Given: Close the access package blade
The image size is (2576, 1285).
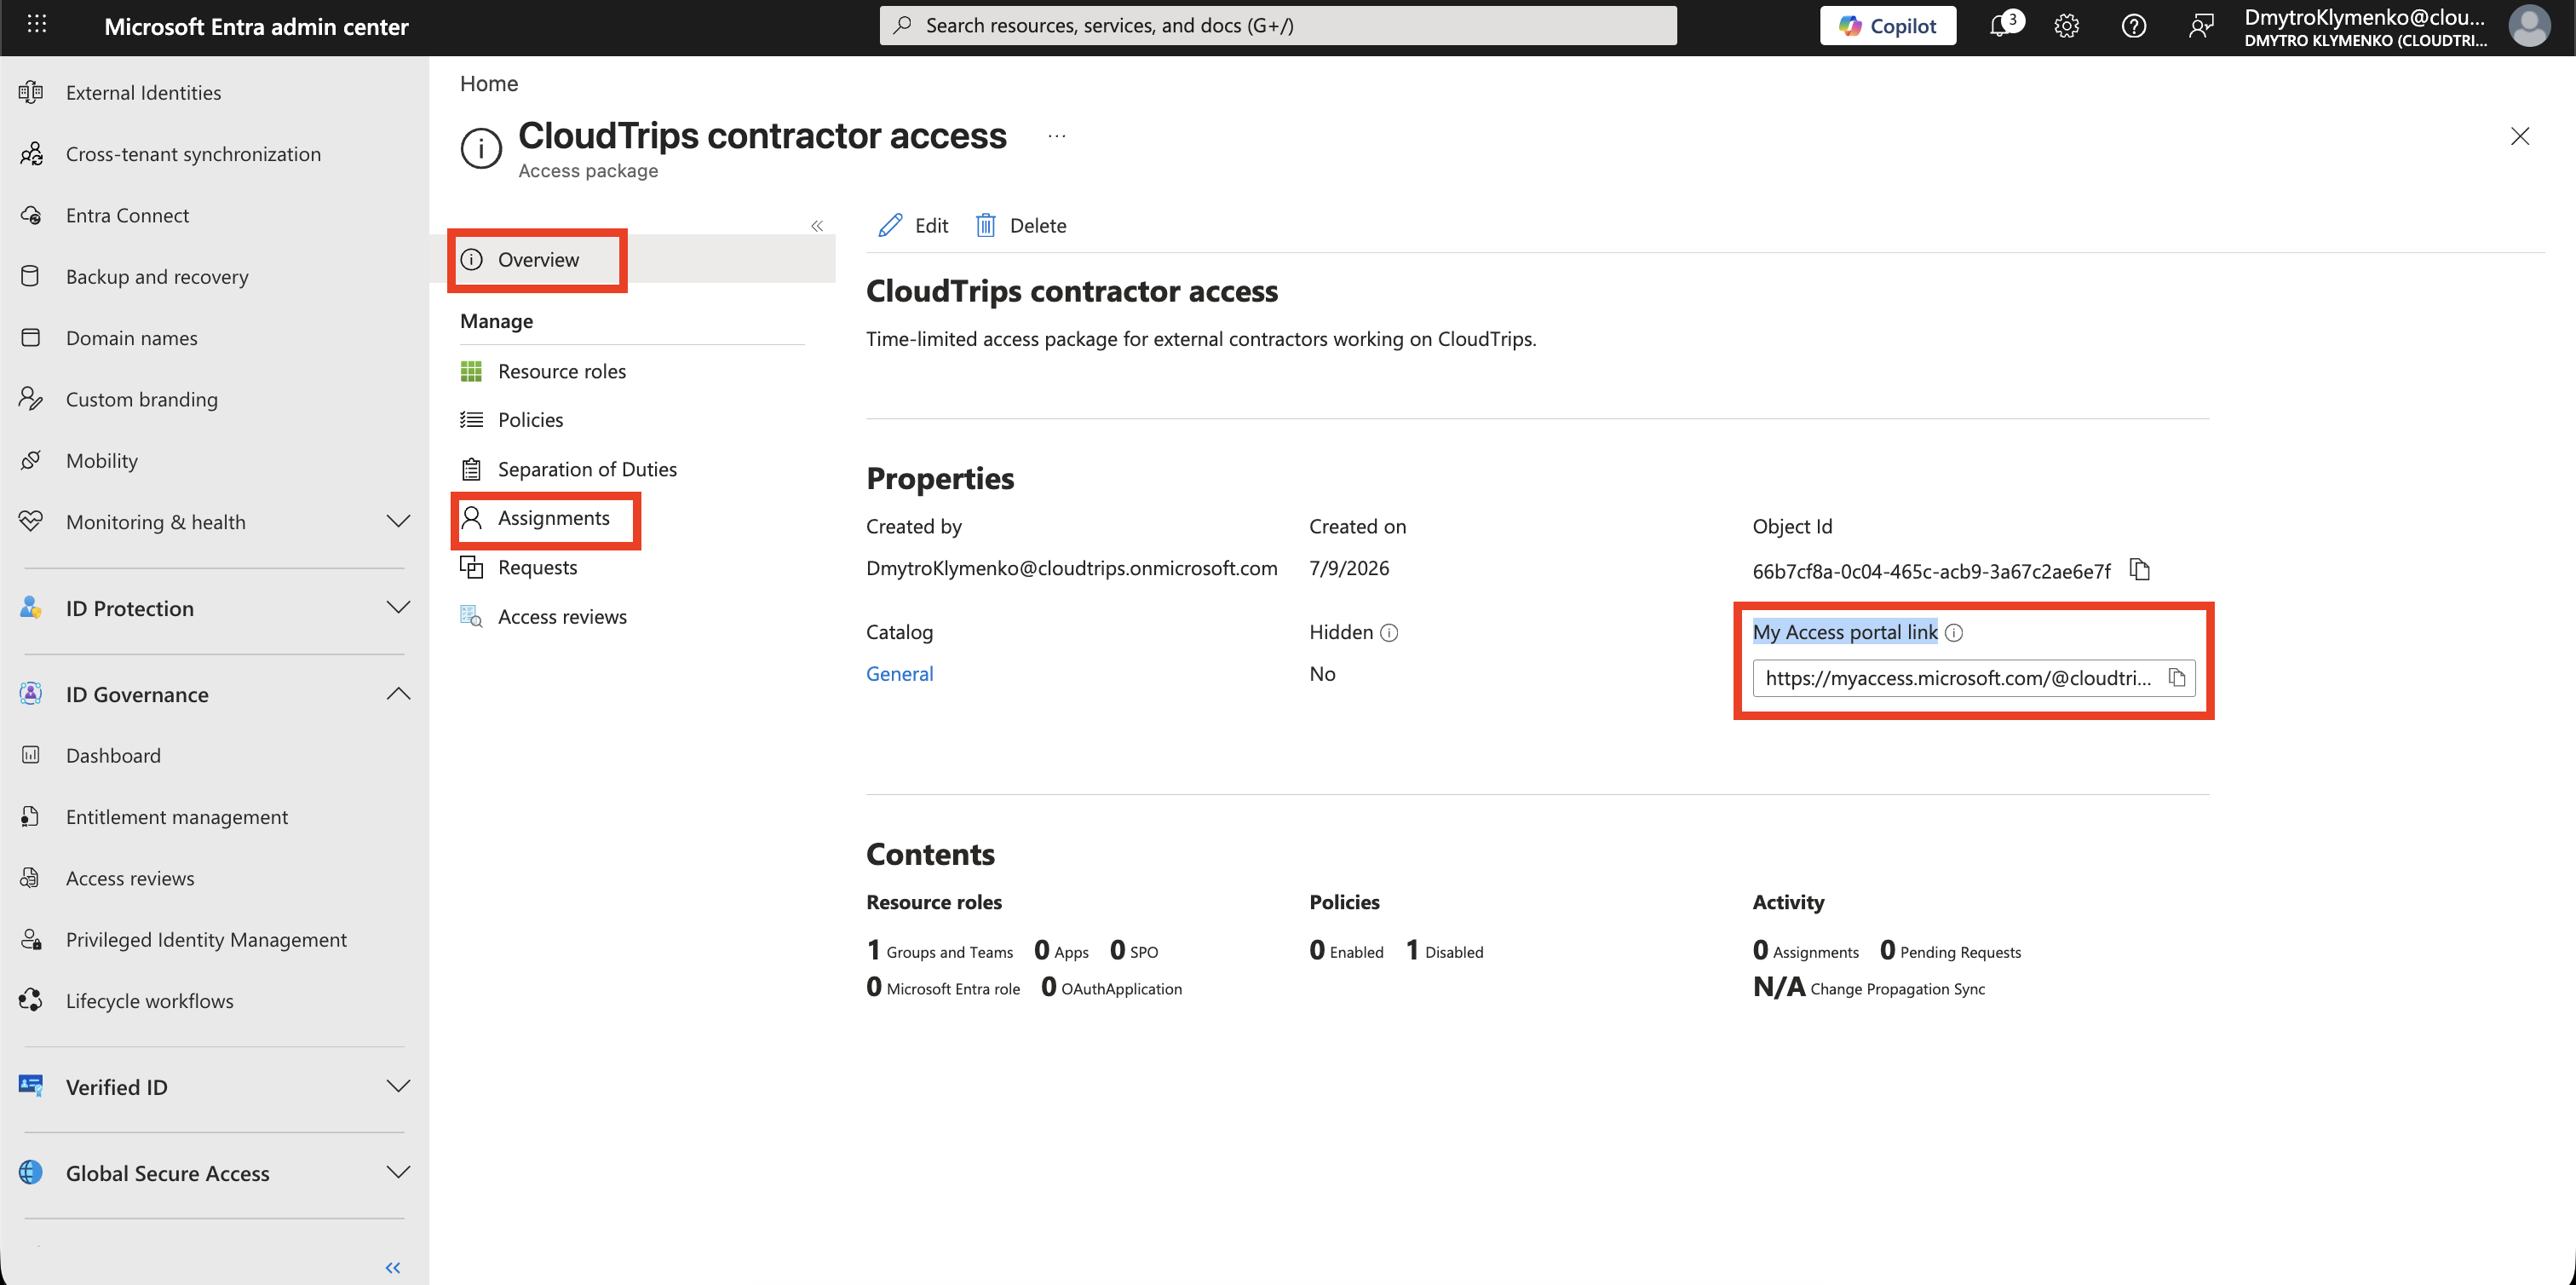Looking at the screenshot, I should [2520, 136].
